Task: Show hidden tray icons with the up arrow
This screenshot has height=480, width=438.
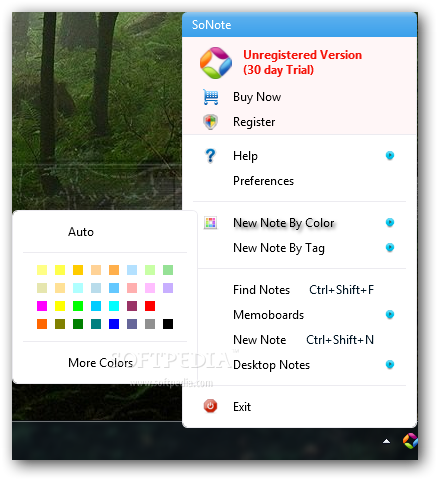Action: coord(386,441)
